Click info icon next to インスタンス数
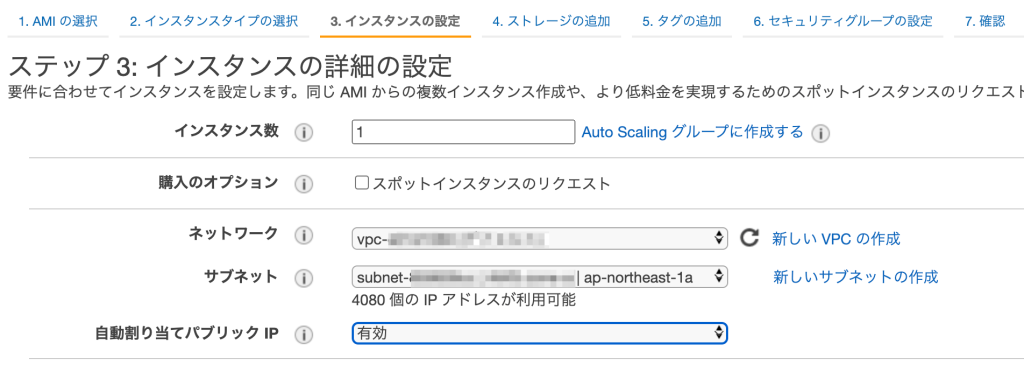This screenshot has width=1024, height=365. (x=303, y=133)
